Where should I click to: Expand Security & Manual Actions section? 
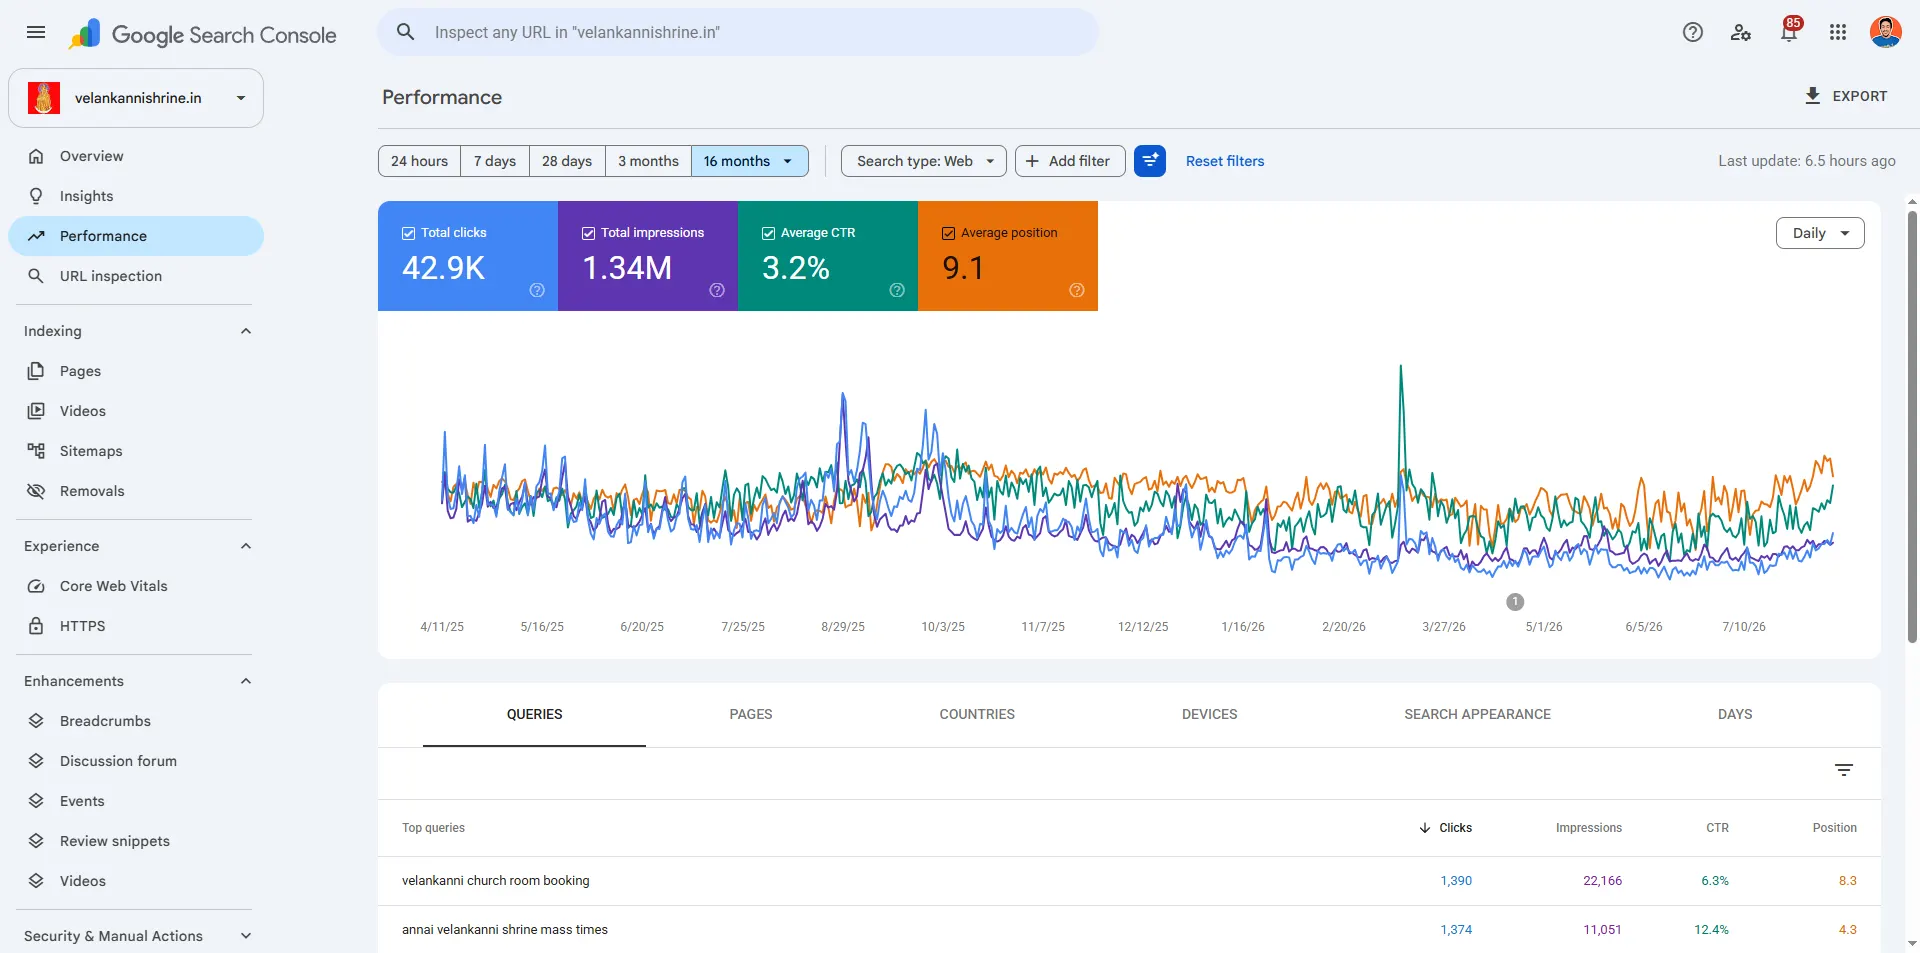(246, 936)
